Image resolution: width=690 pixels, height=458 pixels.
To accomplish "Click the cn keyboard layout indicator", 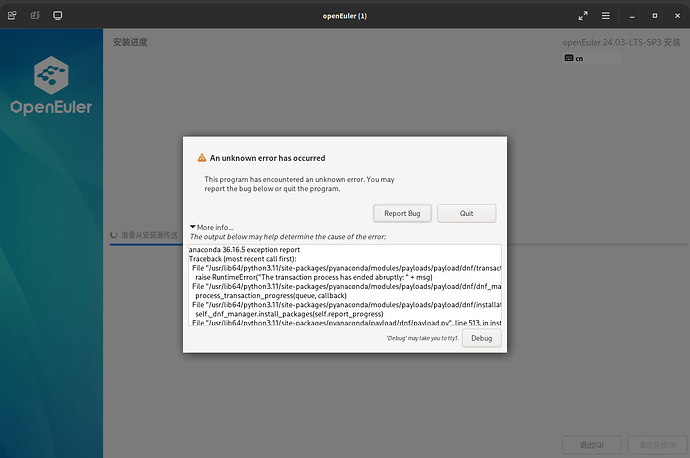I will 574,58.
